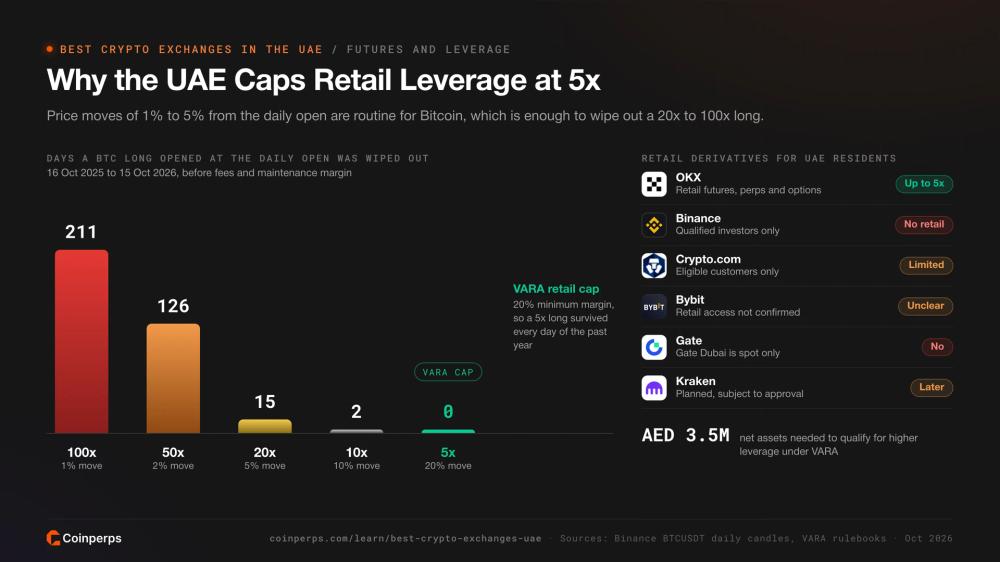Click the 'No retail' Binance badge

(x=923, y=225)
